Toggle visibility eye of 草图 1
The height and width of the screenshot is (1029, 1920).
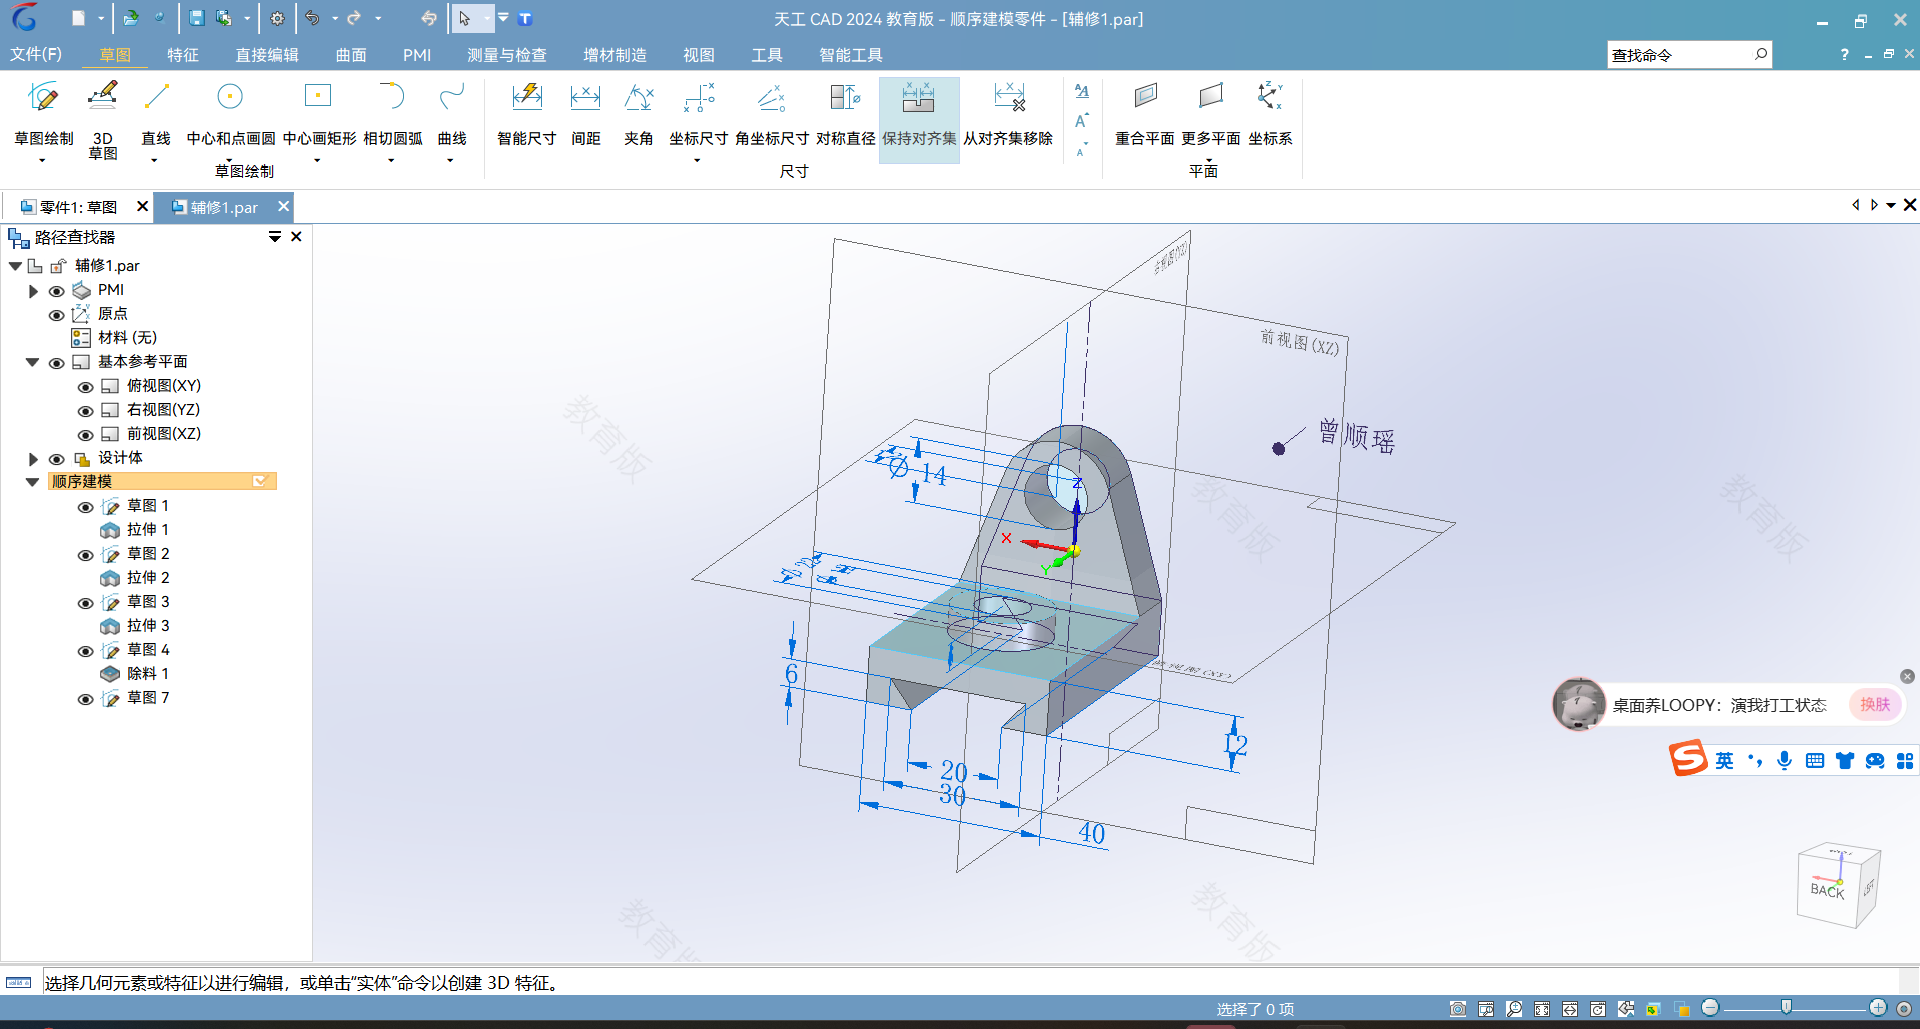(x=86, y=507)
